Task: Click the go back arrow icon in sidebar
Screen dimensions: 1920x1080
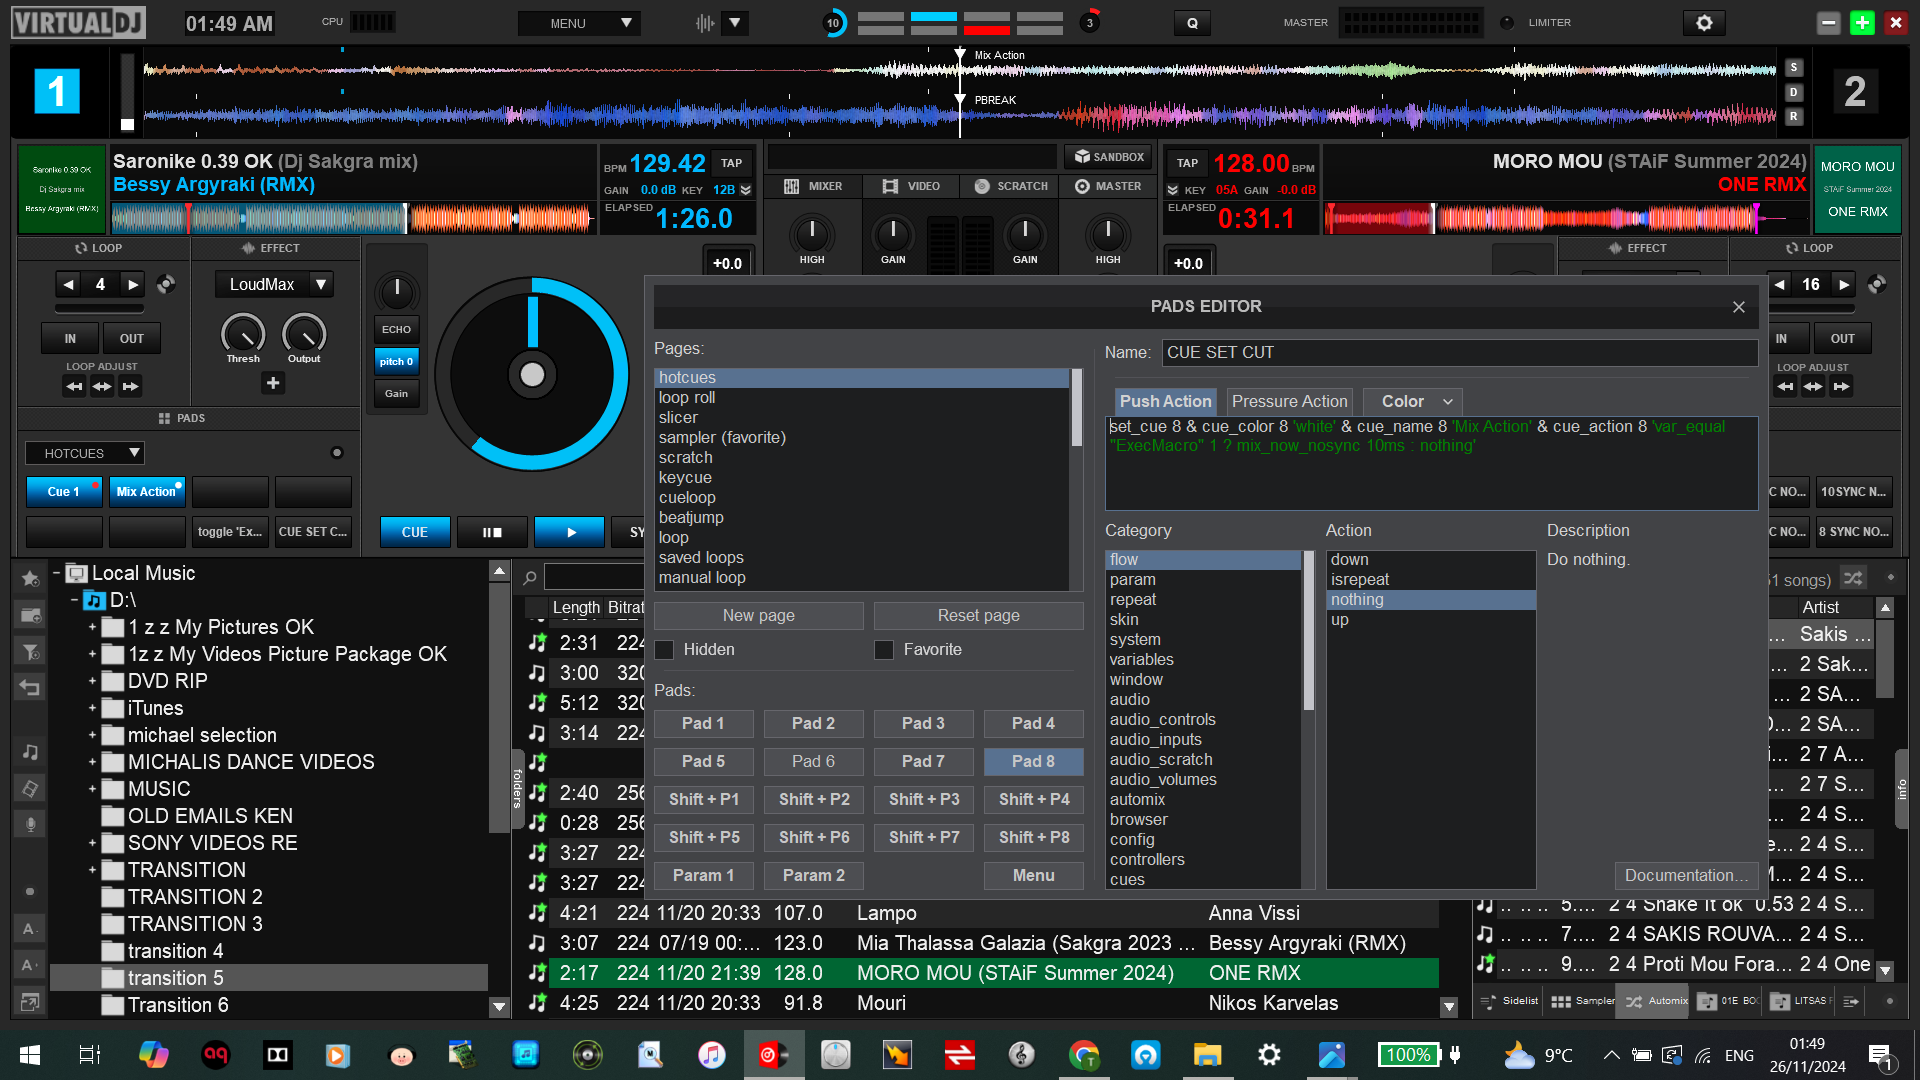Action: point(30,688)
